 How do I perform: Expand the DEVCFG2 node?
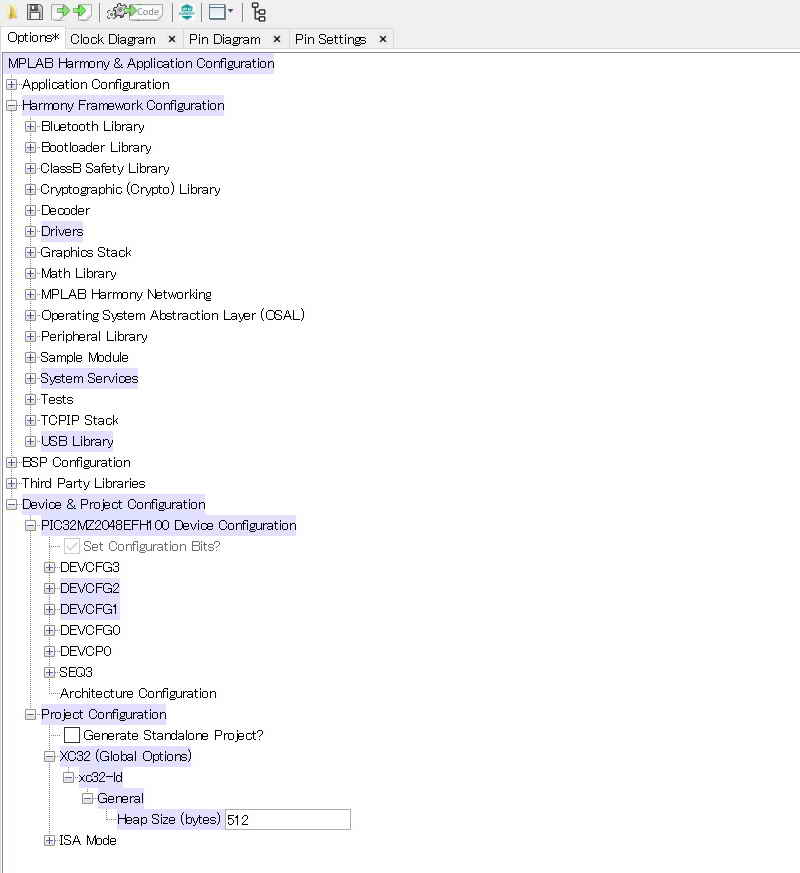[x=50, y=588]
